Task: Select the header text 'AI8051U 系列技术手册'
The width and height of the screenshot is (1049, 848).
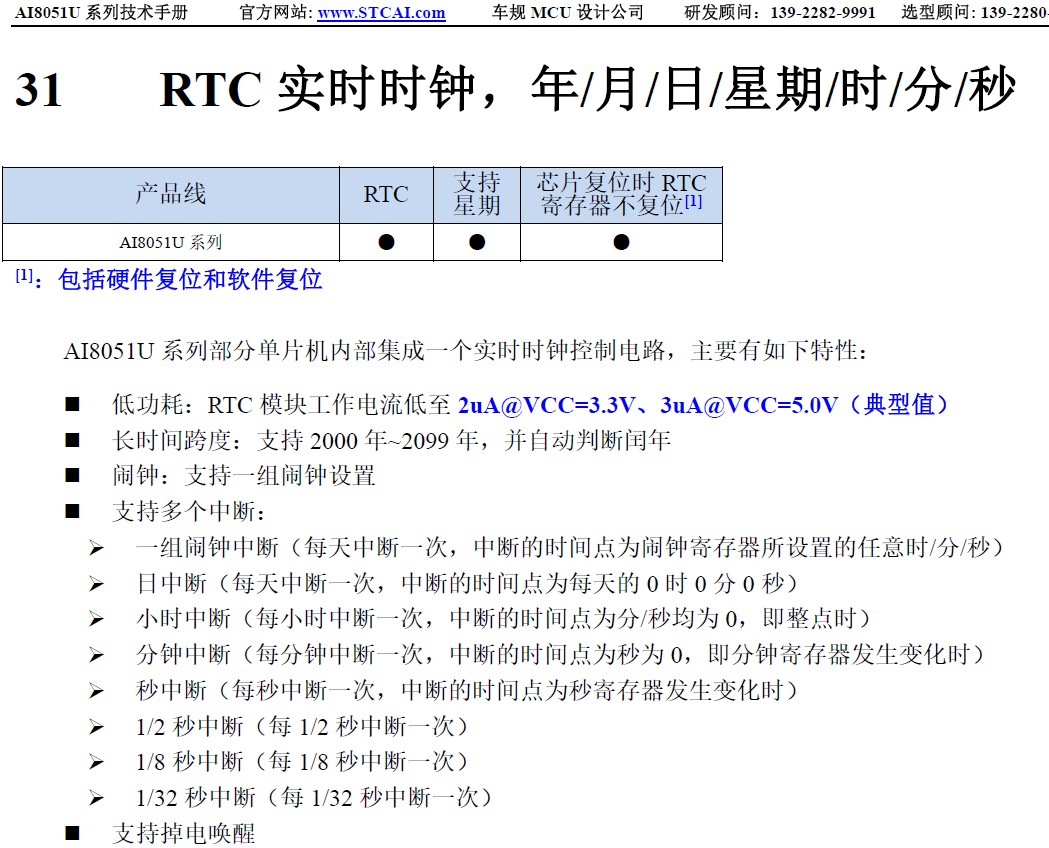Action: [101, 13]
